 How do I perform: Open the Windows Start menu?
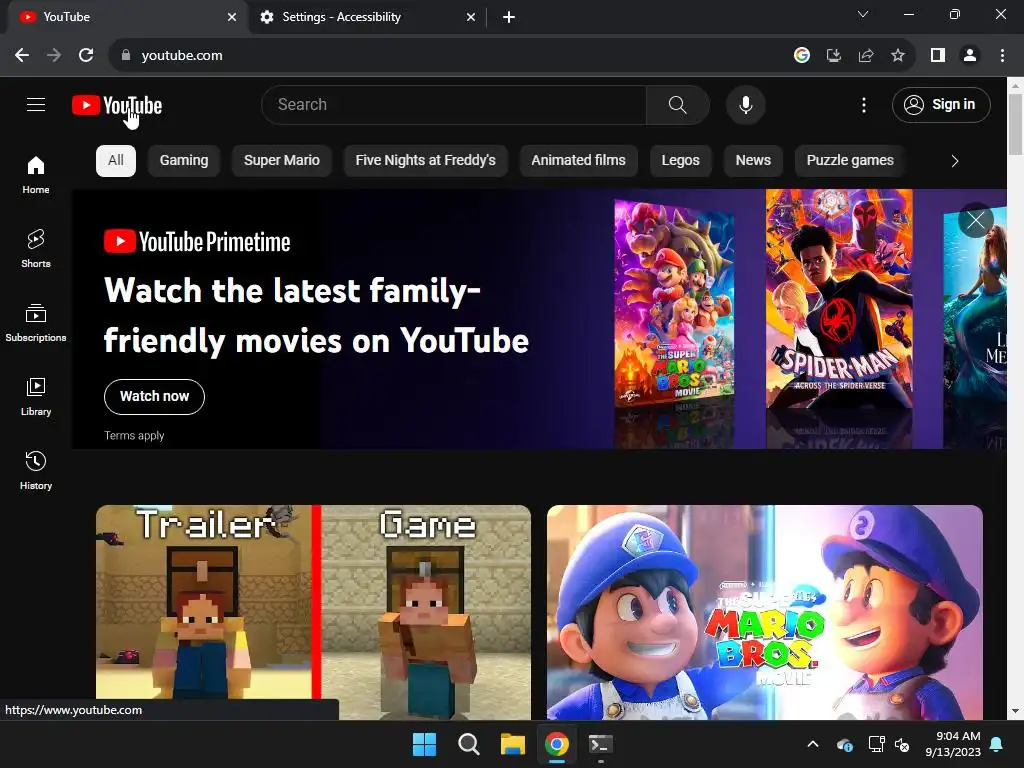424,744
